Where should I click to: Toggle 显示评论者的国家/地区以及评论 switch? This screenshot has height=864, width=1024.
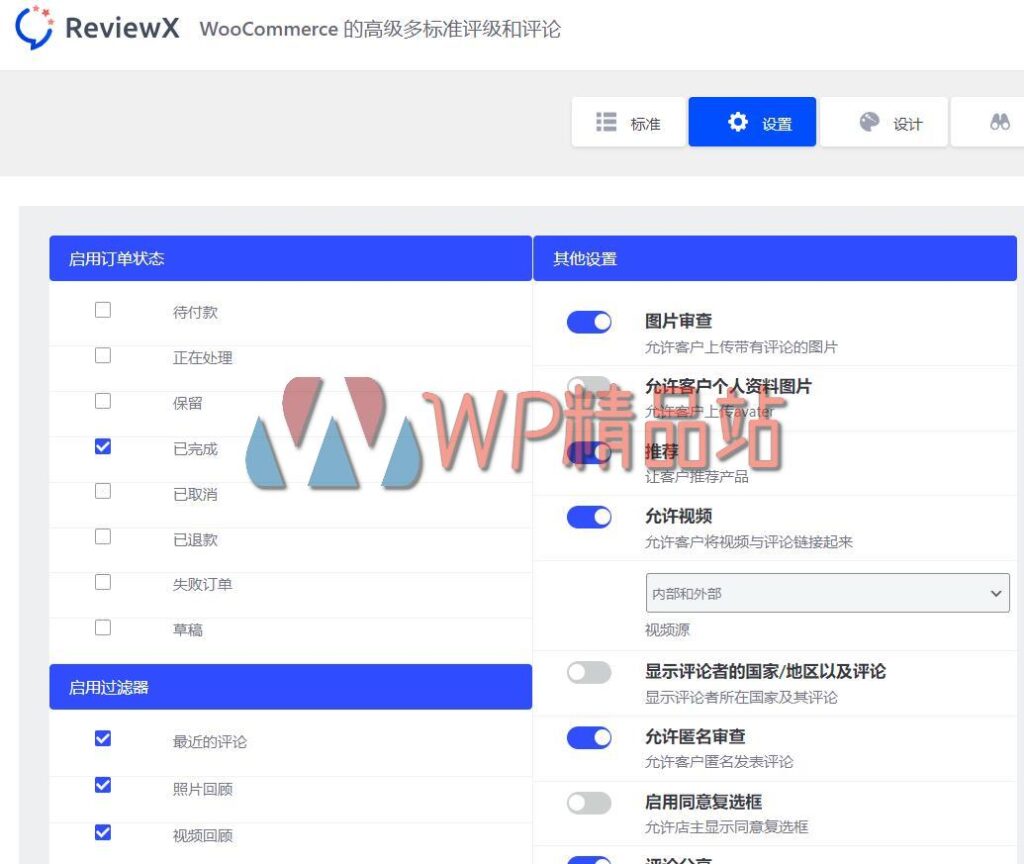pyautogui.click(x=588, y=671)
